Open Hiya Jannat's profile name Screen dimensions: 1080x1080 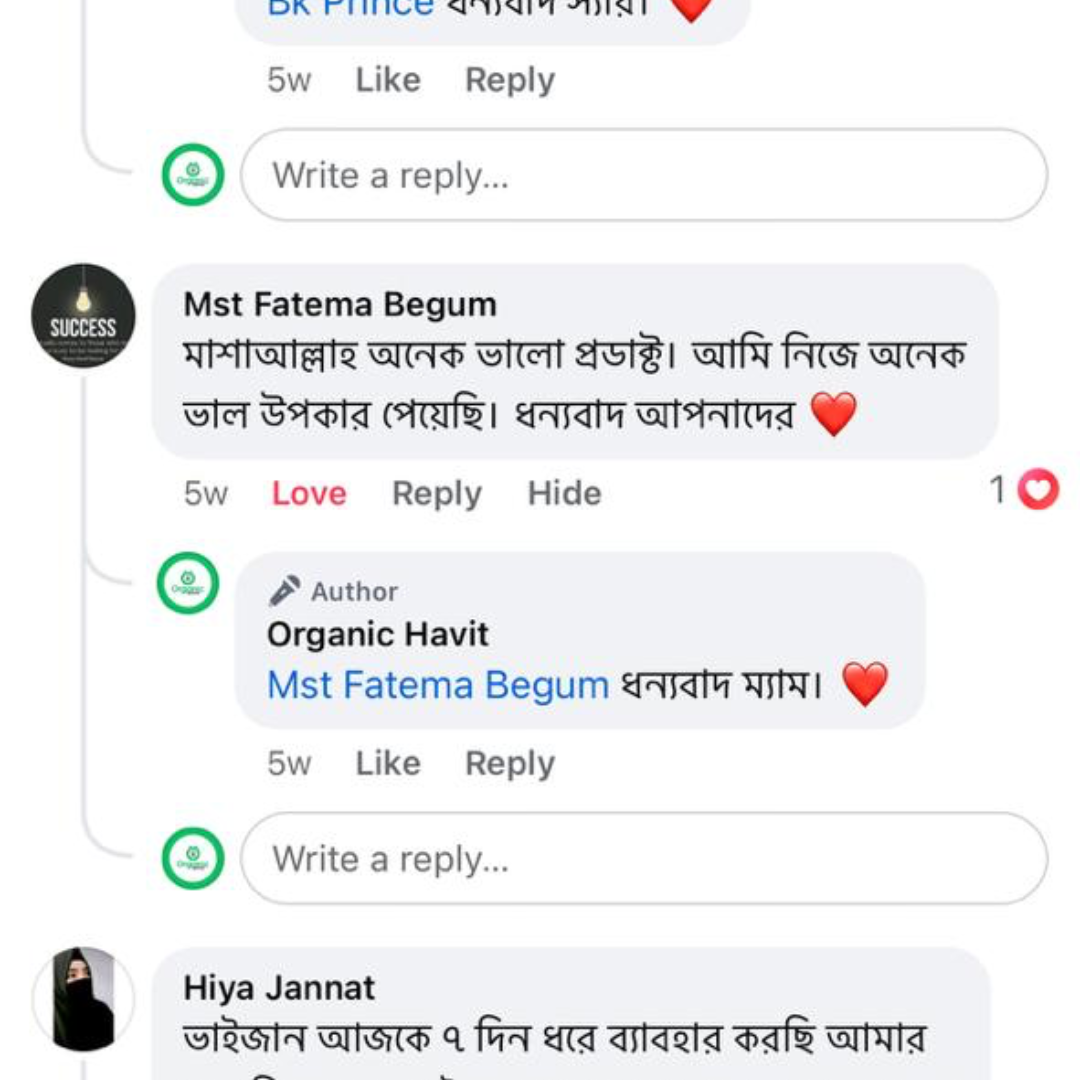tap(279, 988)
